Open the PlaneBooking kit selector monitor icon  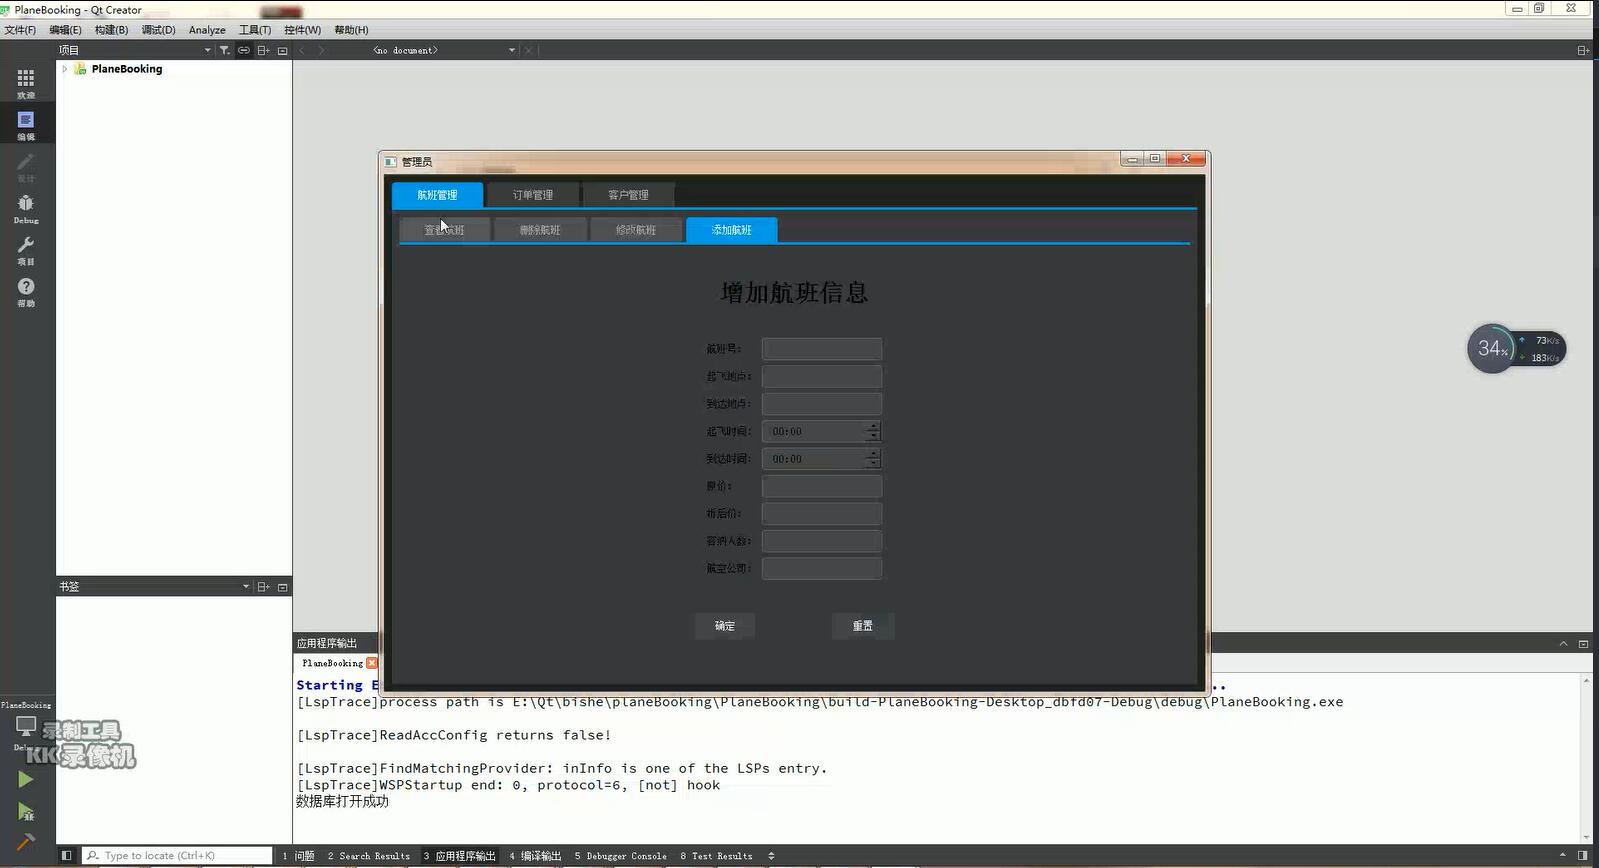(x=26, y=727)
